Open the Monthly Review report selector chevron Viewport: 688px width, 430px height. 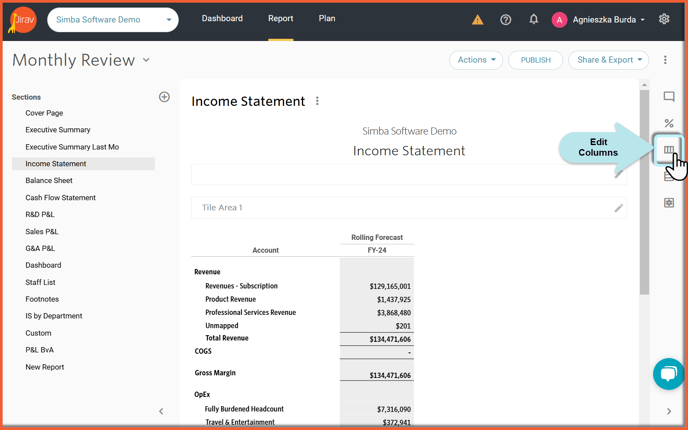[x=146, y=60]
